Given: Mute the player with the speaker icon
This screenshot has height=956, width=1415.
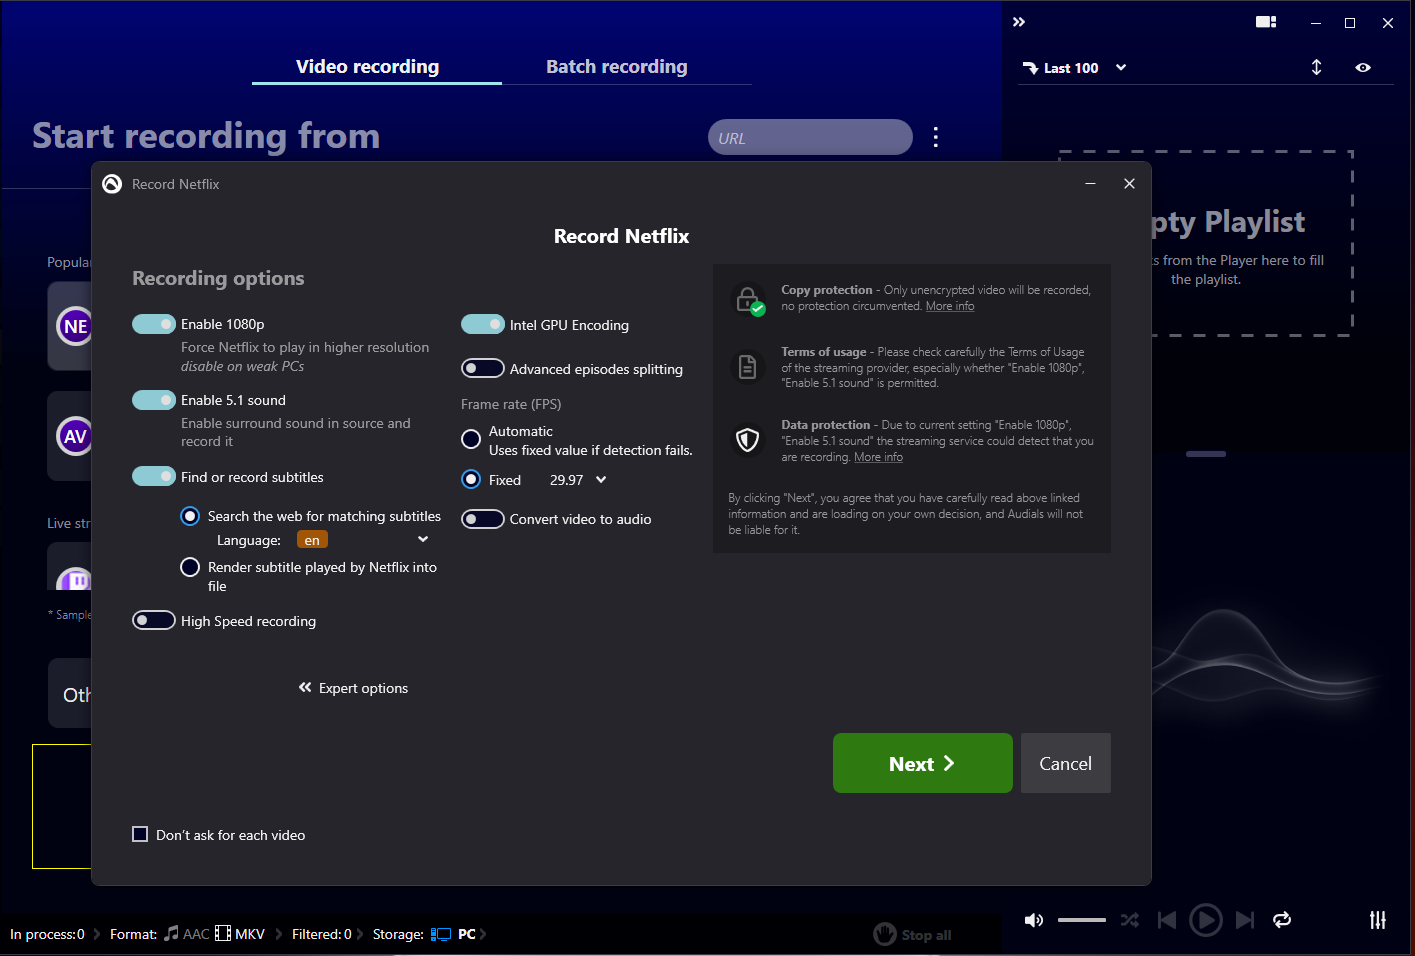Looking at the screenshot, I should (1034, 920).
